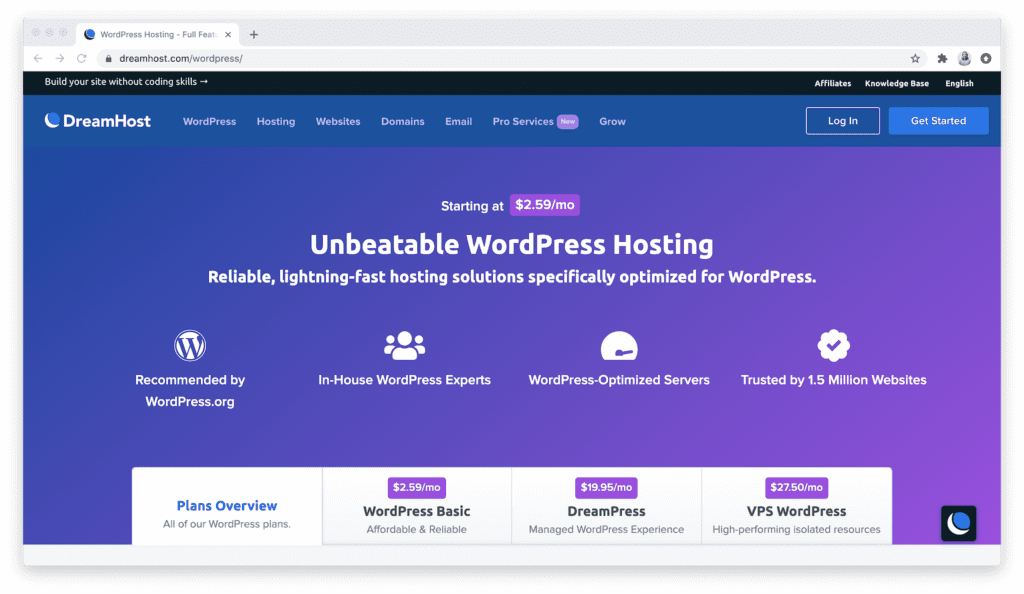Click WordPress-Optimized Servers text
Image resolution: width=1024 pixels, height=594 pixels.
619,380
